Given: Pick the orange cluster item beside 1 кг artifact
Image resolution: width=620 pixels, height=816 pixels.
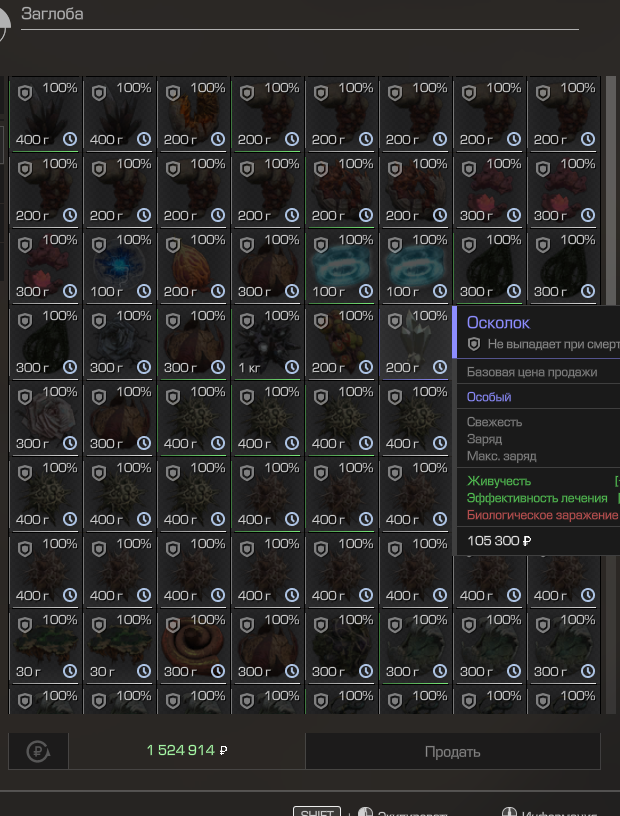Looking at the screenshot, I should point(342,342).
